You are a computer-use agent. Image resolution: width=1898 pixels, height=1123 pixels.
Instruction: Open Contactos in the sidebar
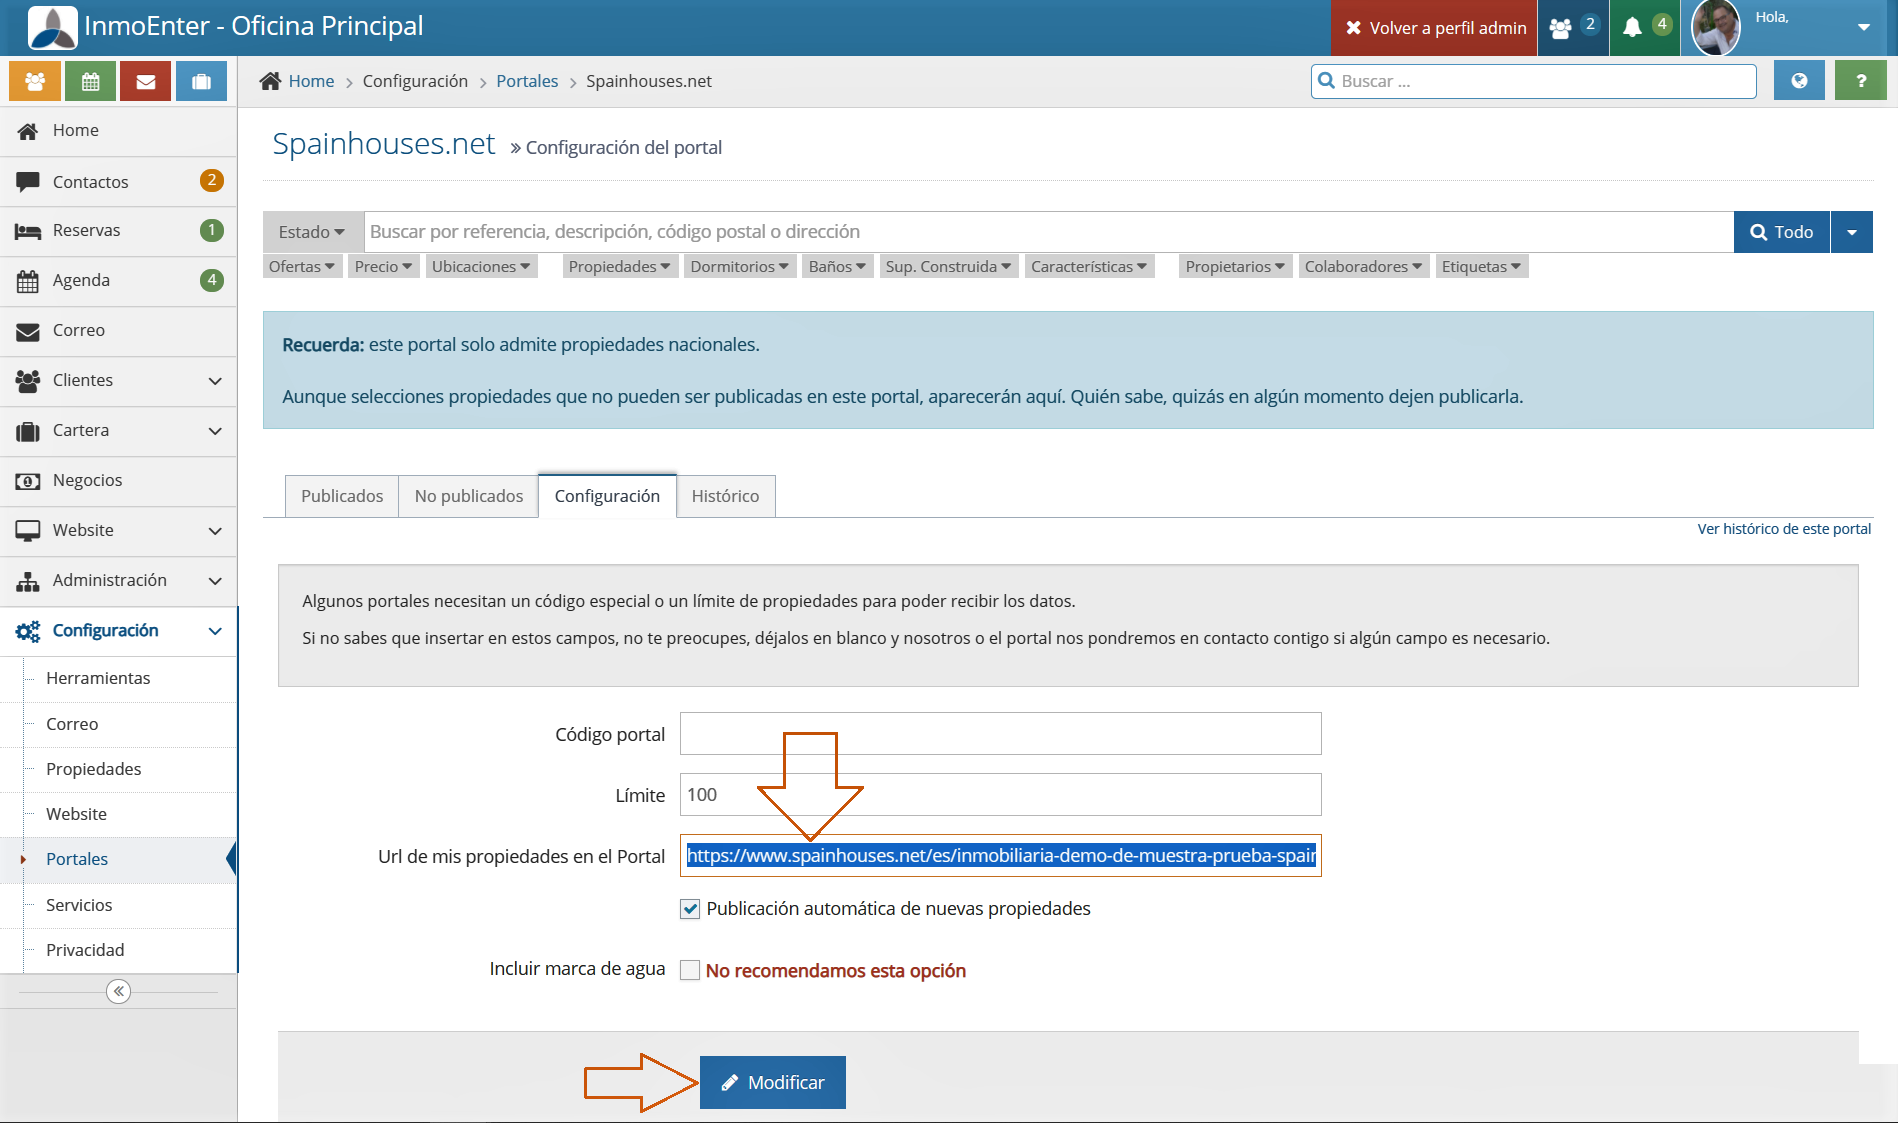click(x=119, y=182)
